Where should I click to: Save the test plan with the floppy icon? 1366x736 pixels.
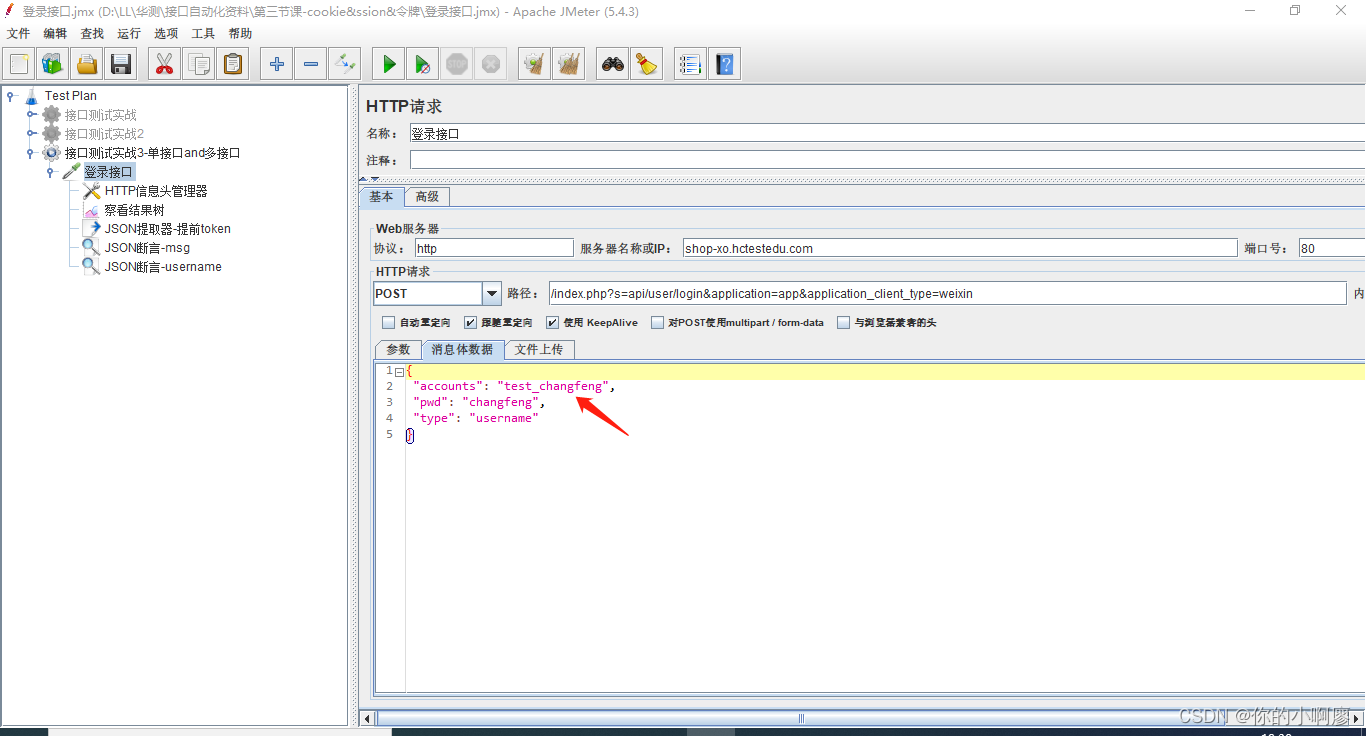[121, 64]
